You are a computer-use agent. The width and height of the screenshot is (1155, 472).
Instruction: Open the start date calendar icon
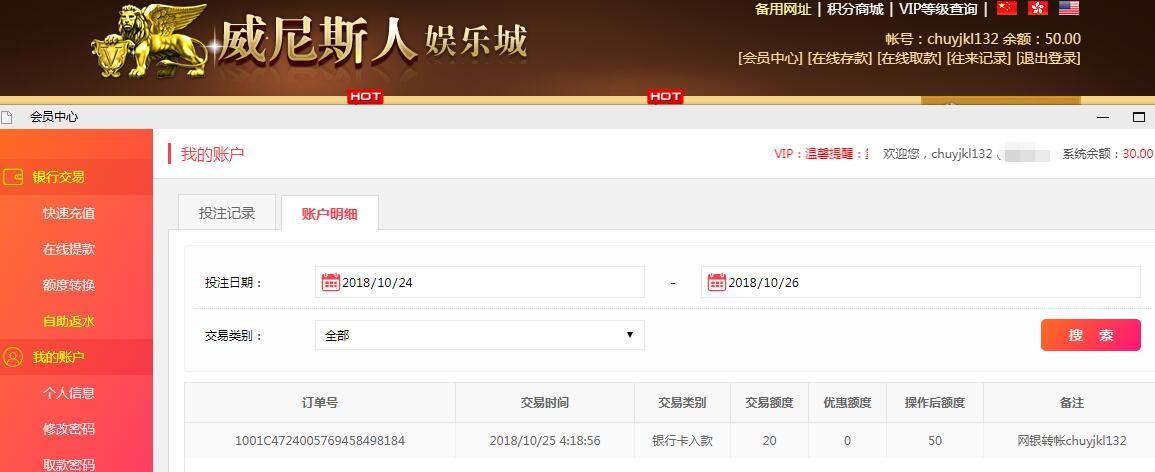pos(330,282)
